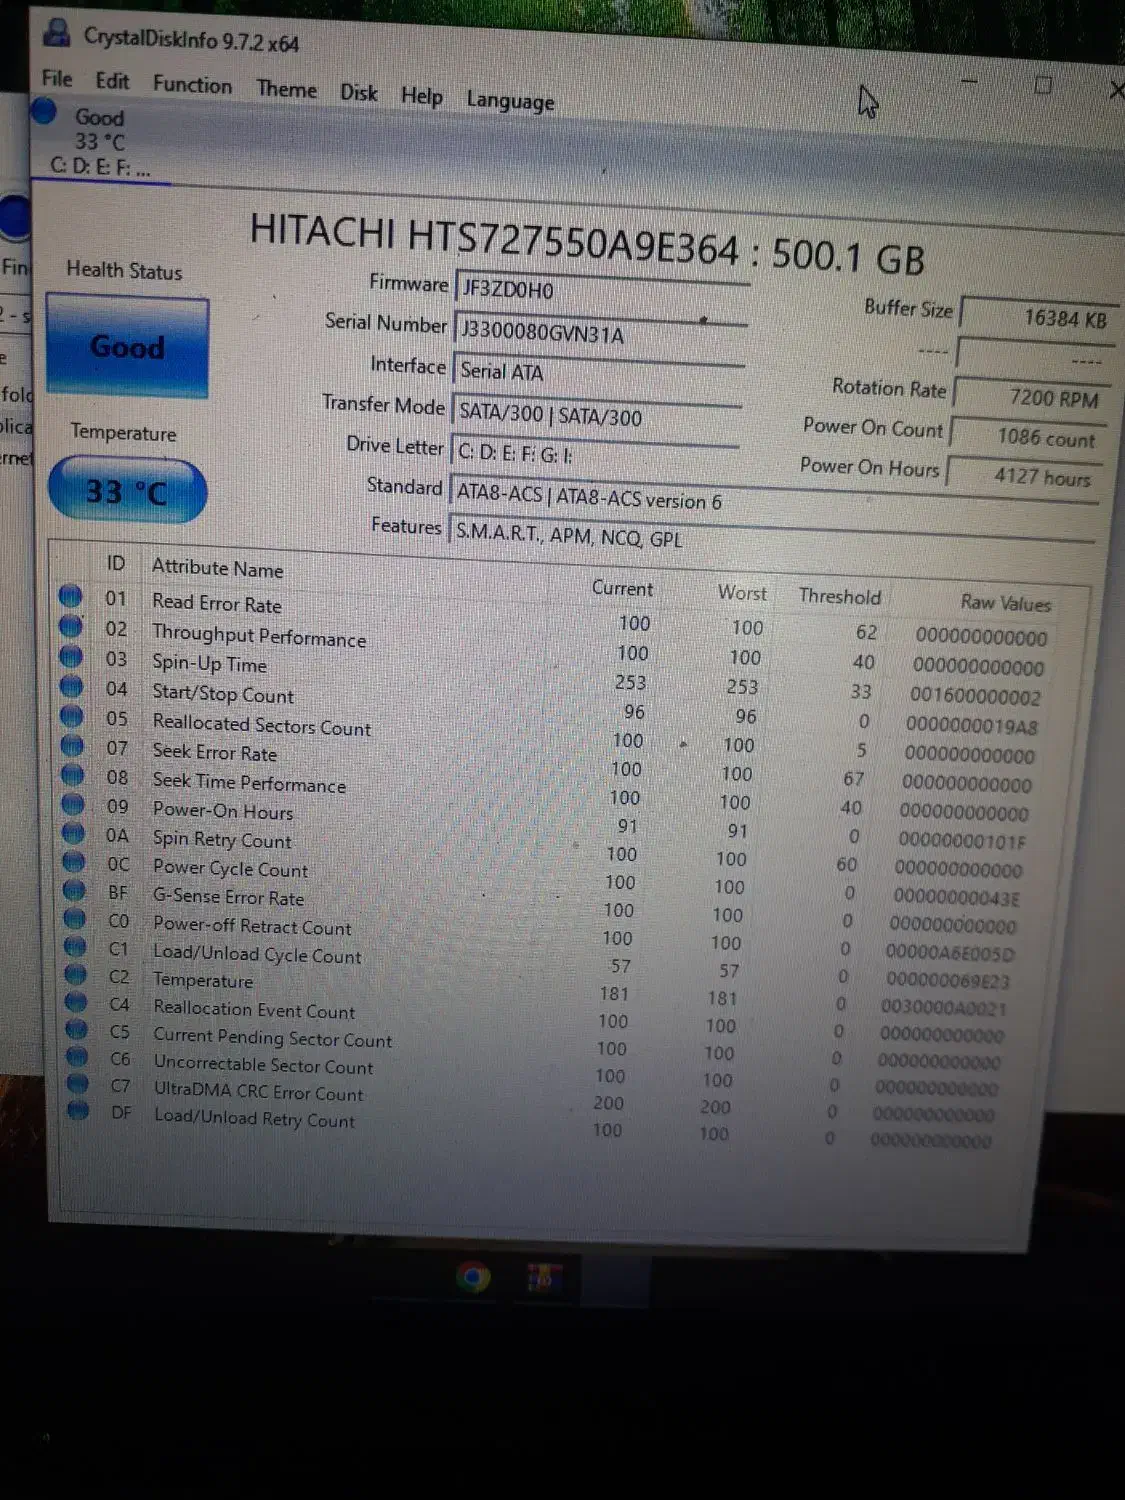The image size is (1125, 1500).
Task: Click the Serial Number field
Action: tap(600, 332)
